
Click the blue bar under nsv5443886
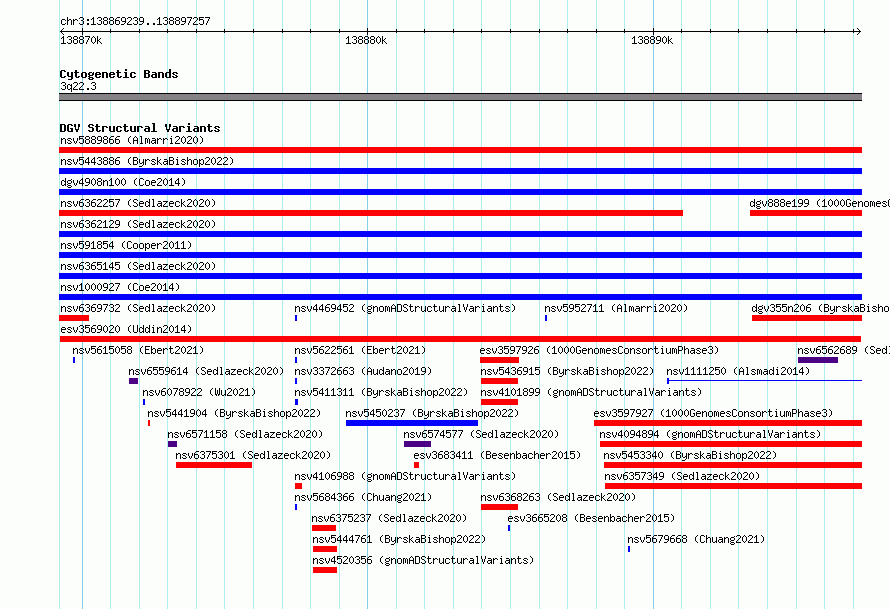click(x=460, y=171)
